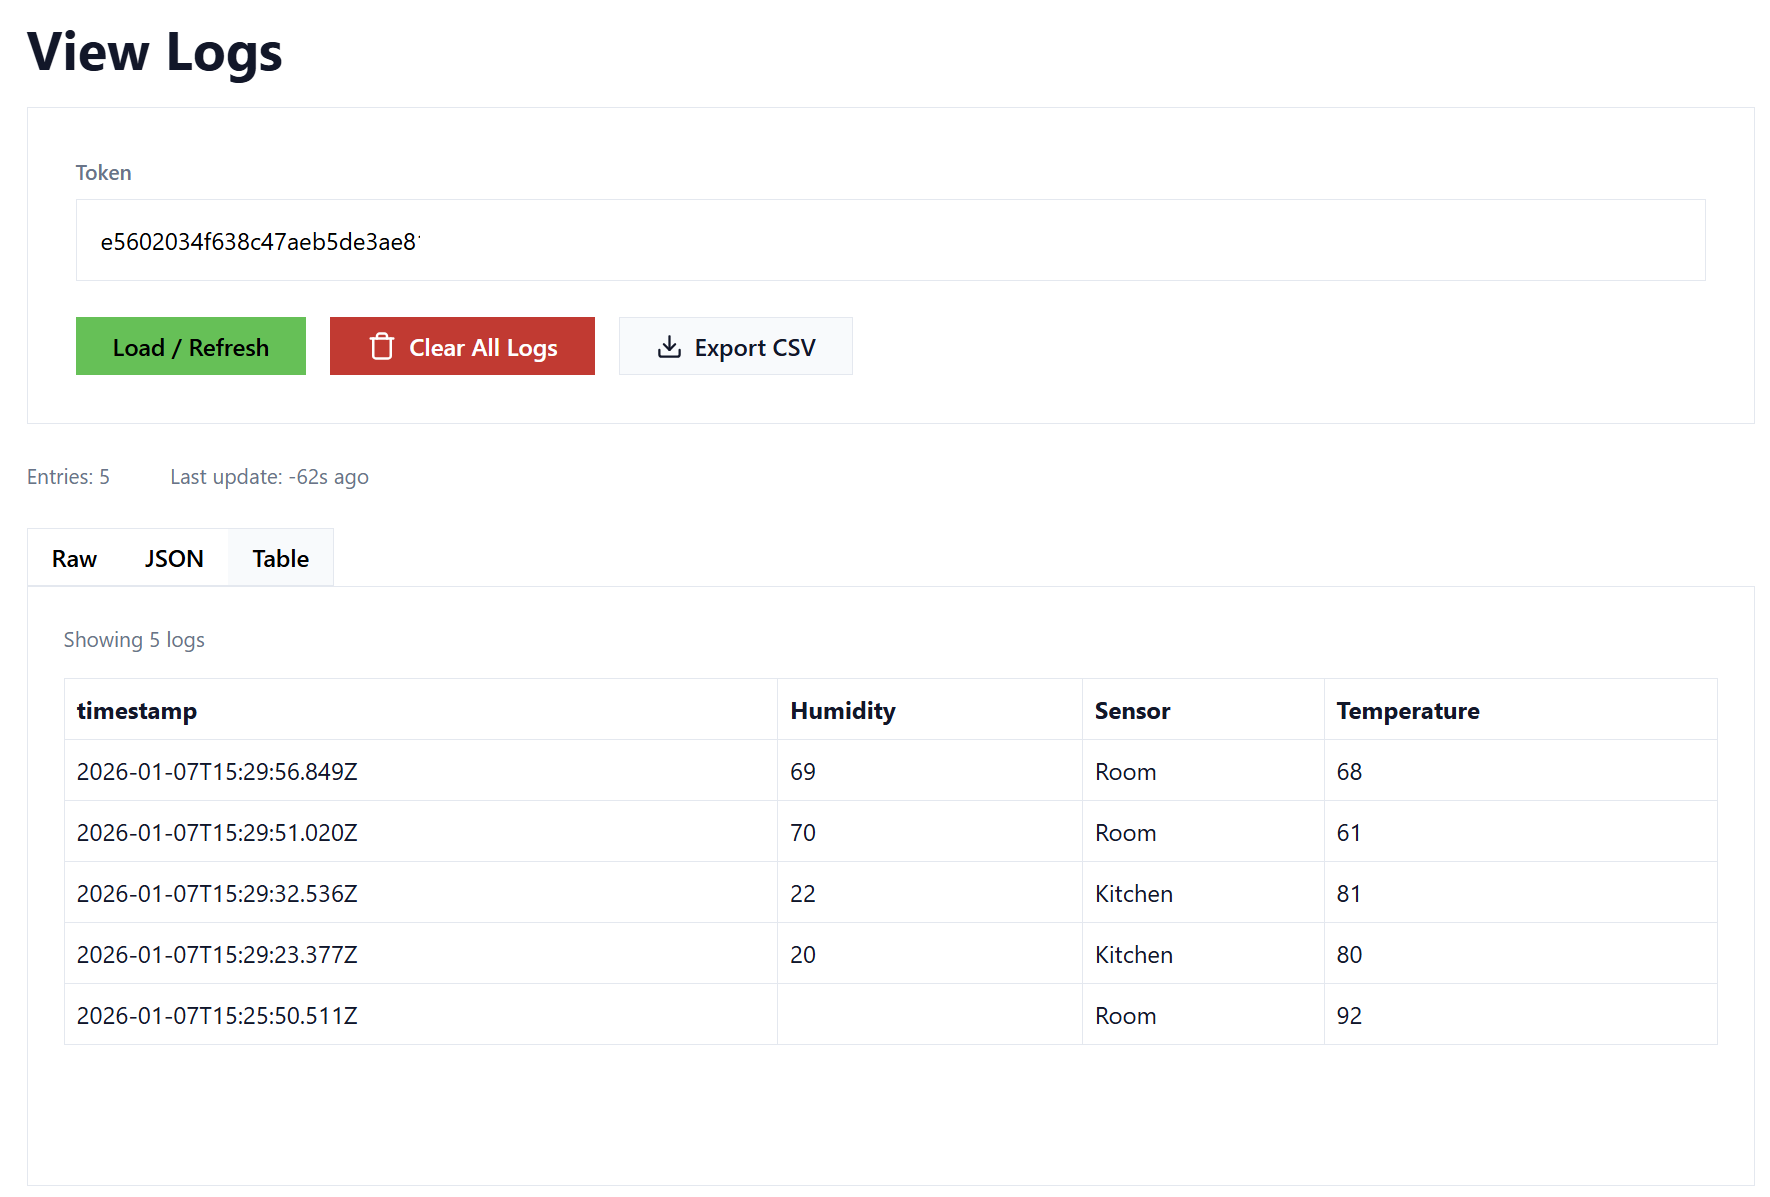Select the View Logs page title
The width and height of the screenshot is (1770, 1197).
[x=154, y=52]
